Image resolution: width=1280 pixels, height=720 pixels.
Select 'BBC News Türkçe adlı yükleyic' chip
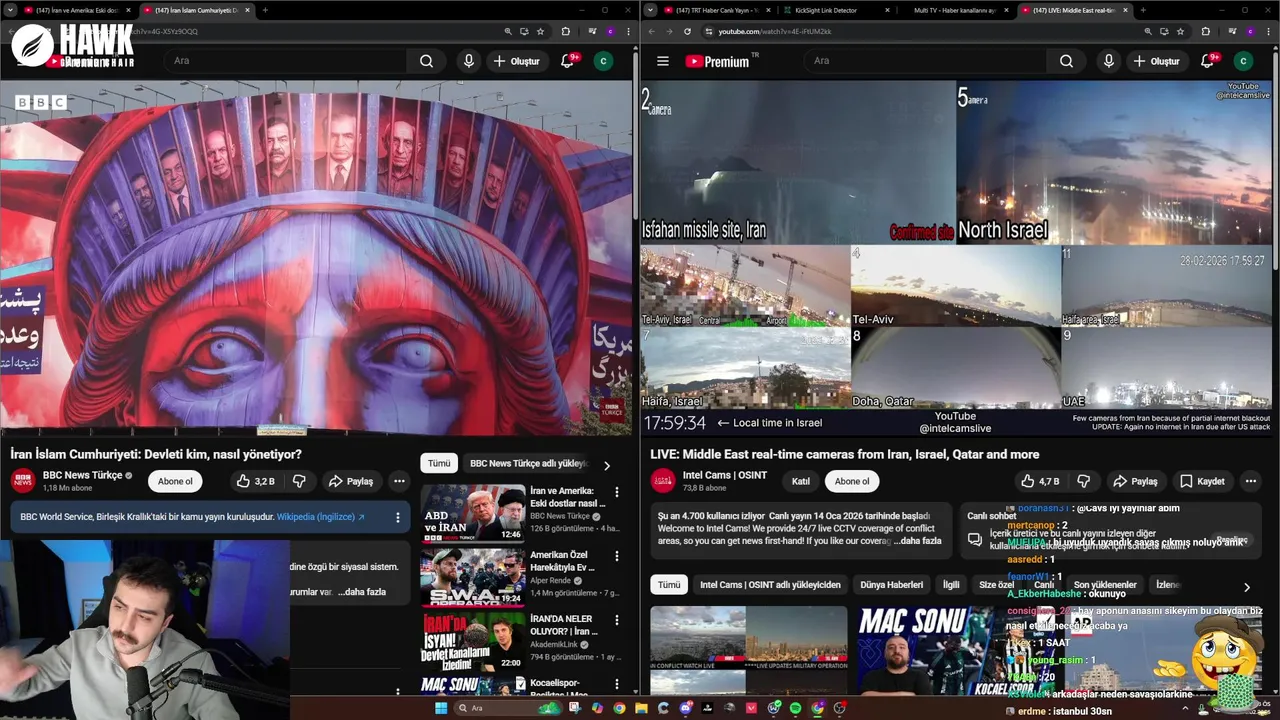point(527,463)
